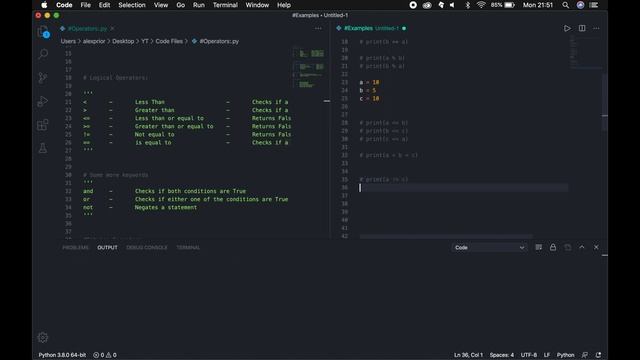Place cursor on line 'a = 10'
Screen dimensions: 640x360
369,82
